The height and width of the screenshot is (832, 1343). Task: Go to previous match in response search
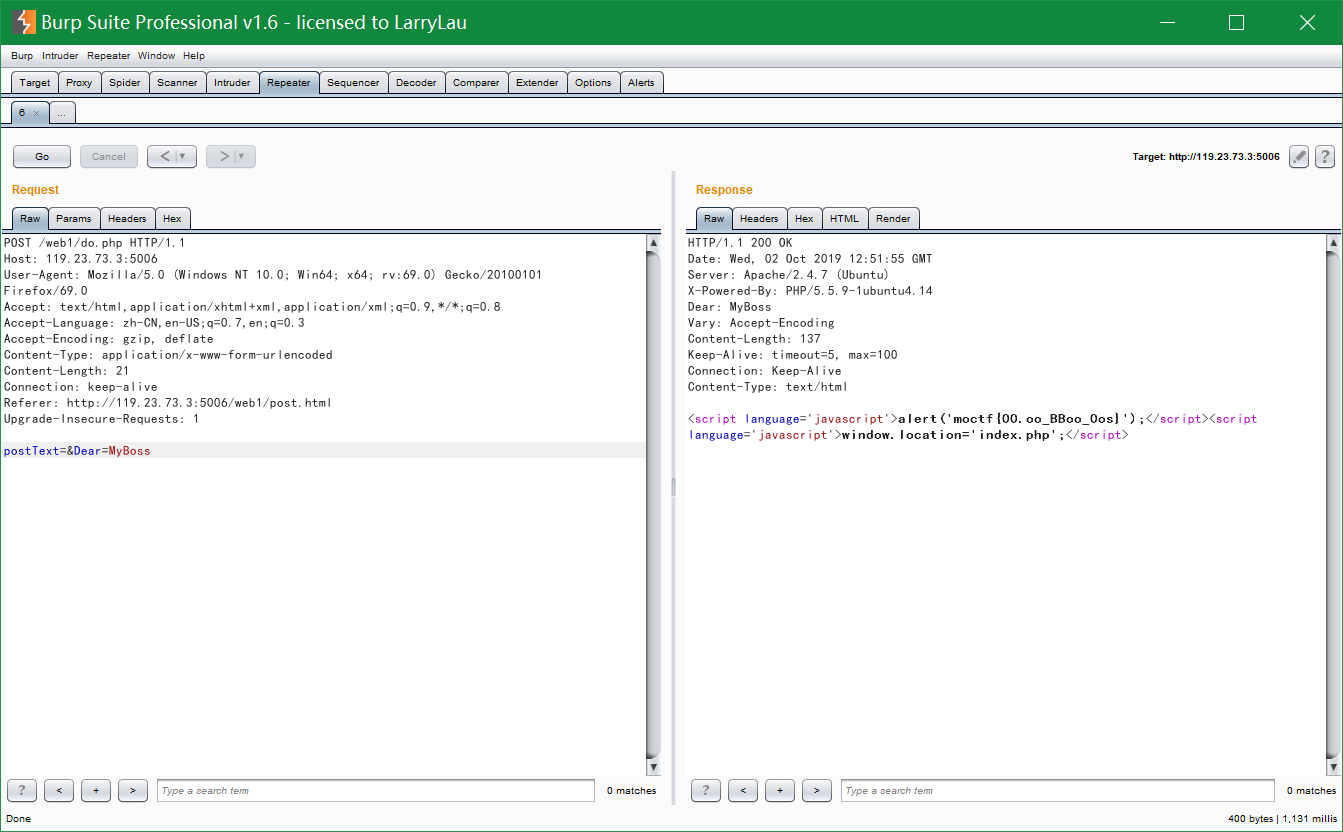[x=743, y=790]
